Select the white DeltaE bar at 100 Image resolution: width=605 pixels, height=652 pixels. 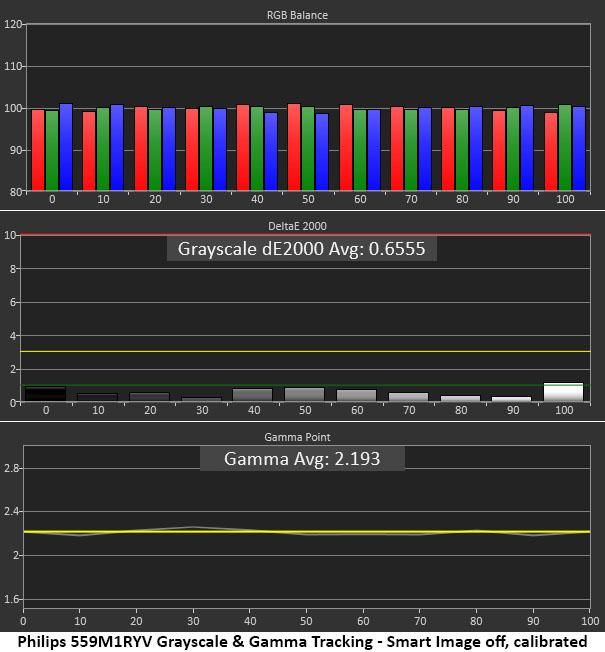pyautogui.click(x=563, y=392)
